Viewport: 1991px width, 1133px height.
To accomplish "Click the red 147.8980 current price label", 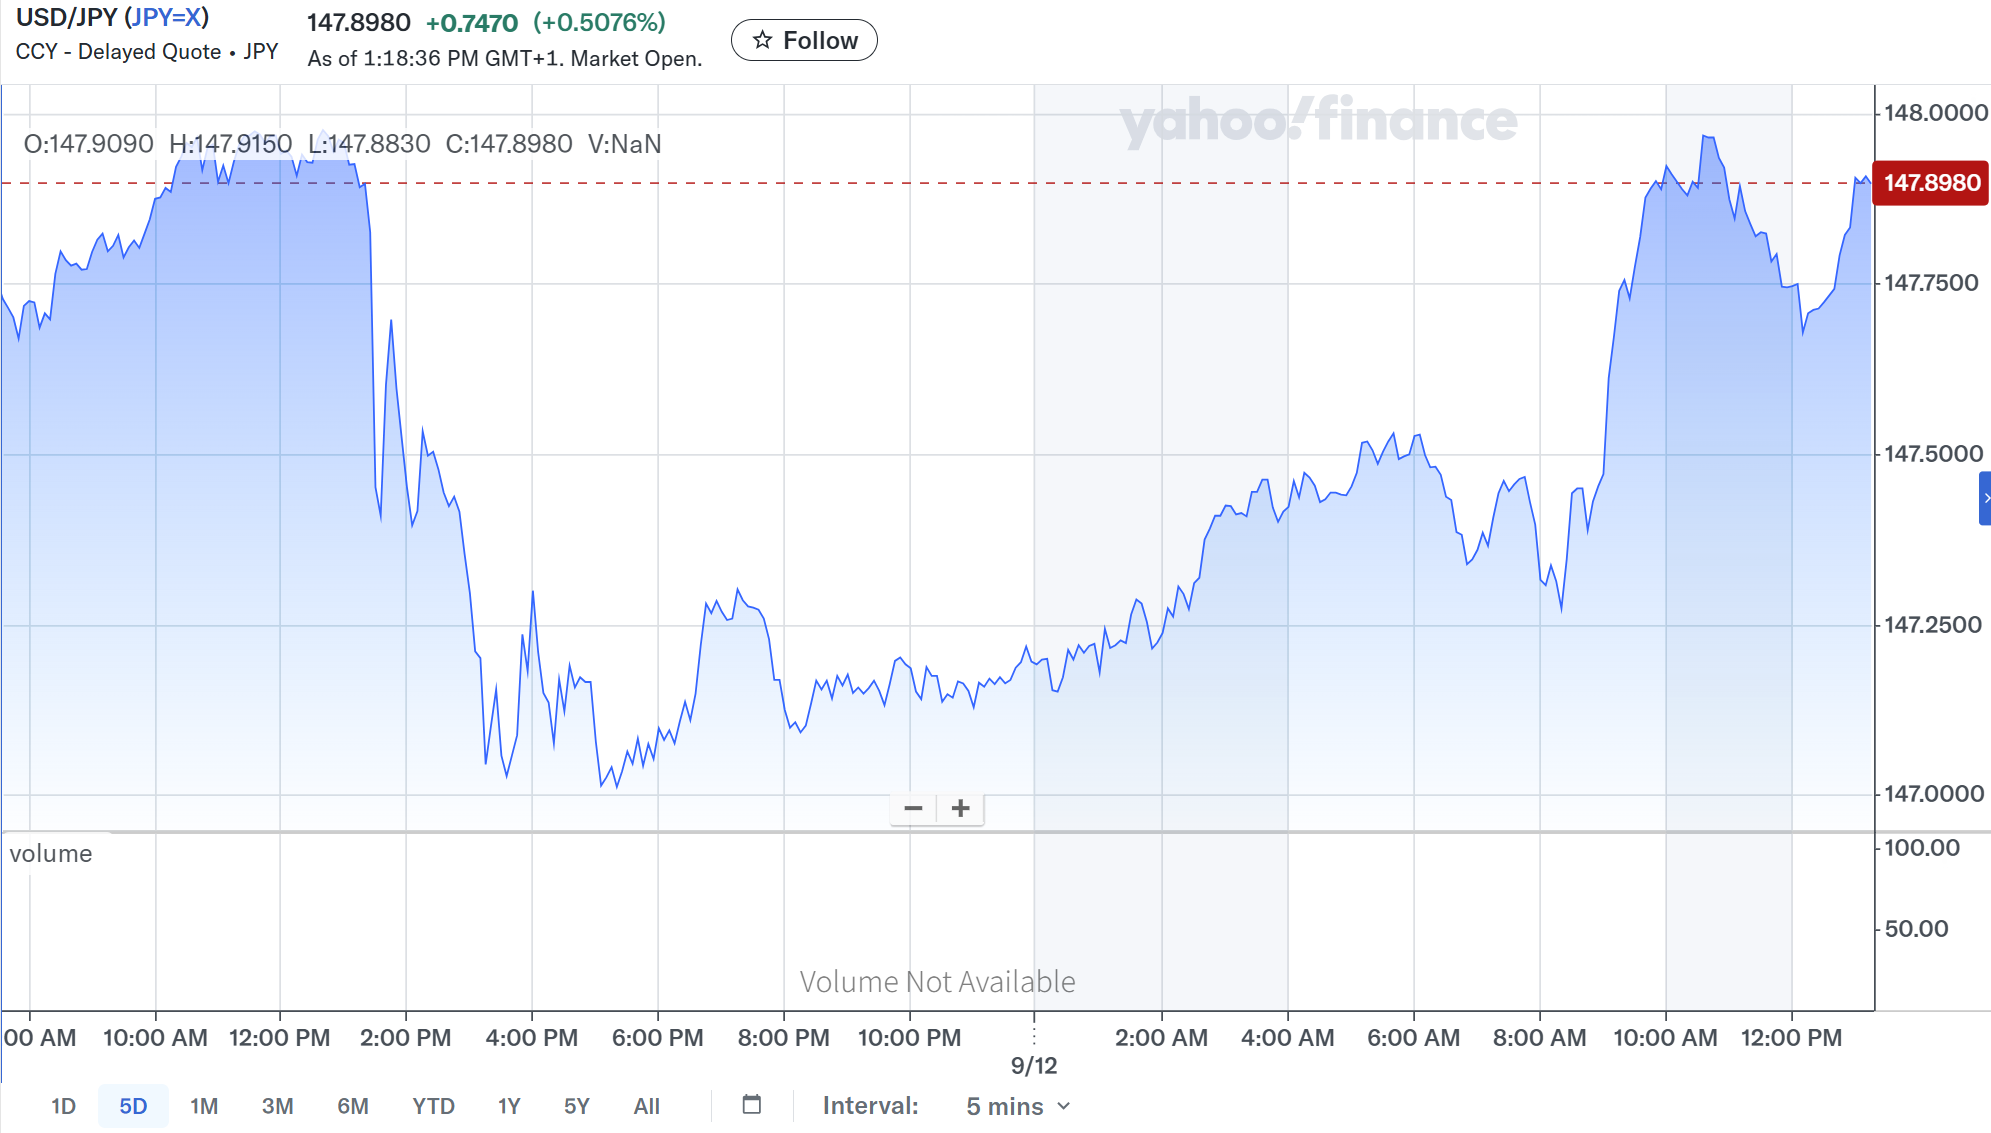I will [1931, 183].
